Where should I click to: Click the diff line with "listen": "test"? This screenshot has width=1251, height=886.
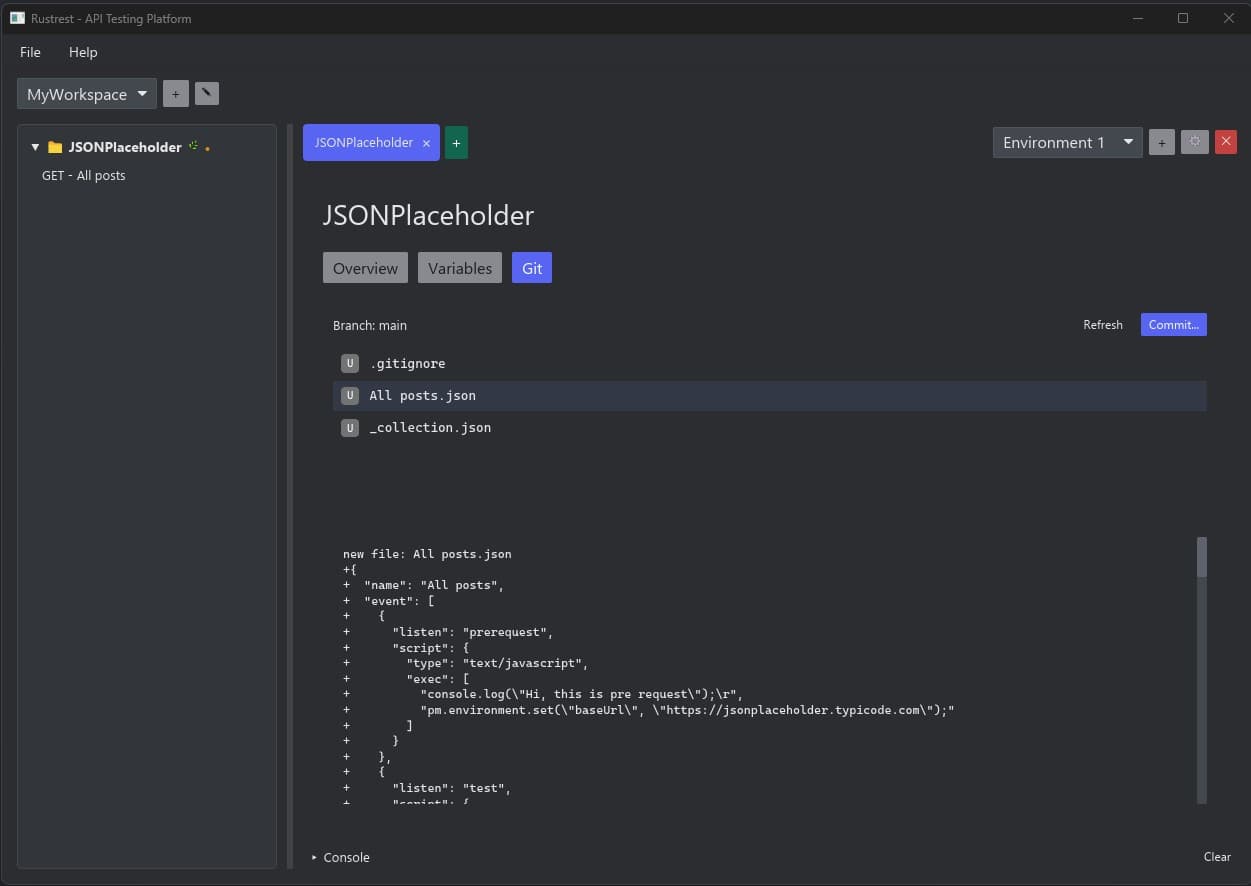click(427, 788)
